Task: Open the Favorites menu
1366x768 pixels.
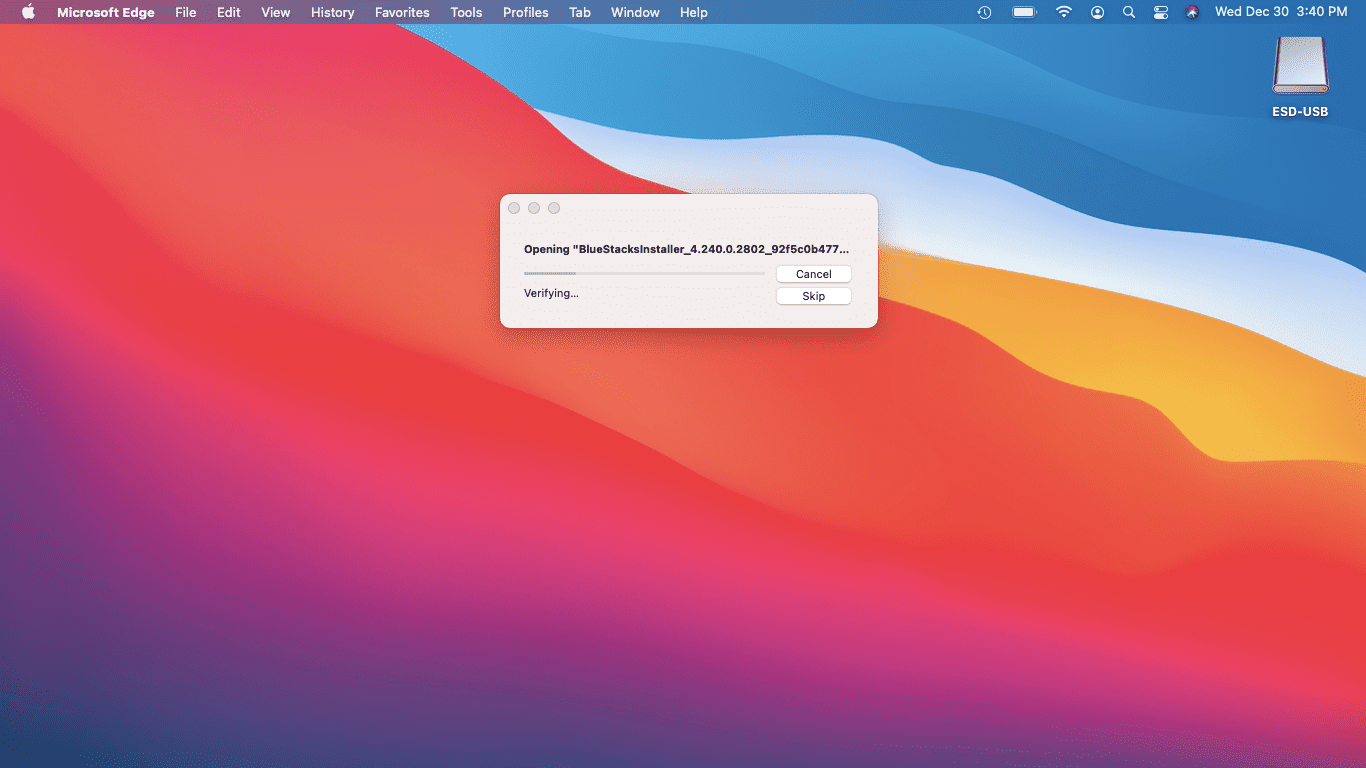Action: coord(402,12)
